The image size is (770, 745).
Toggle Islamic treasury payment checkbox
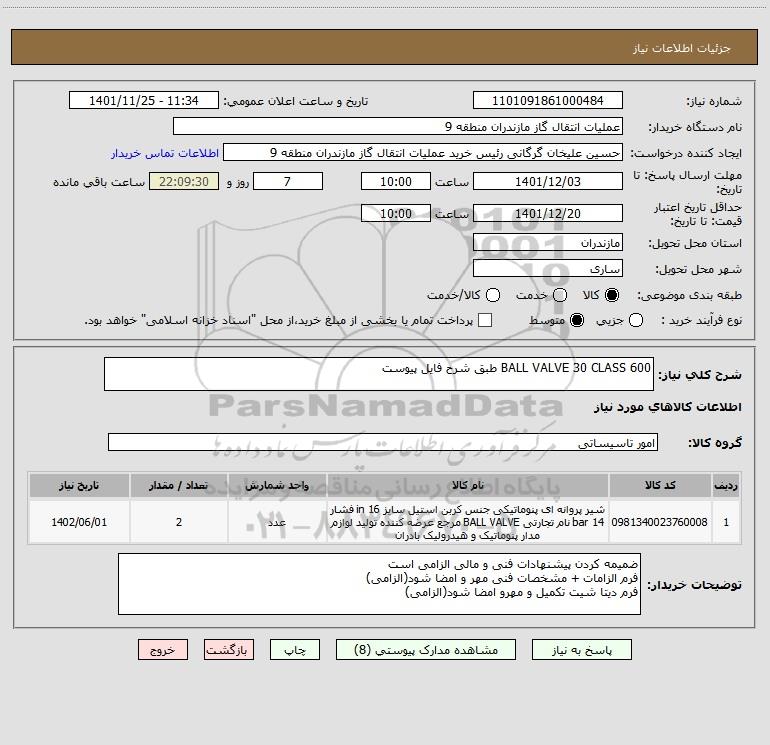click(485, 320)
